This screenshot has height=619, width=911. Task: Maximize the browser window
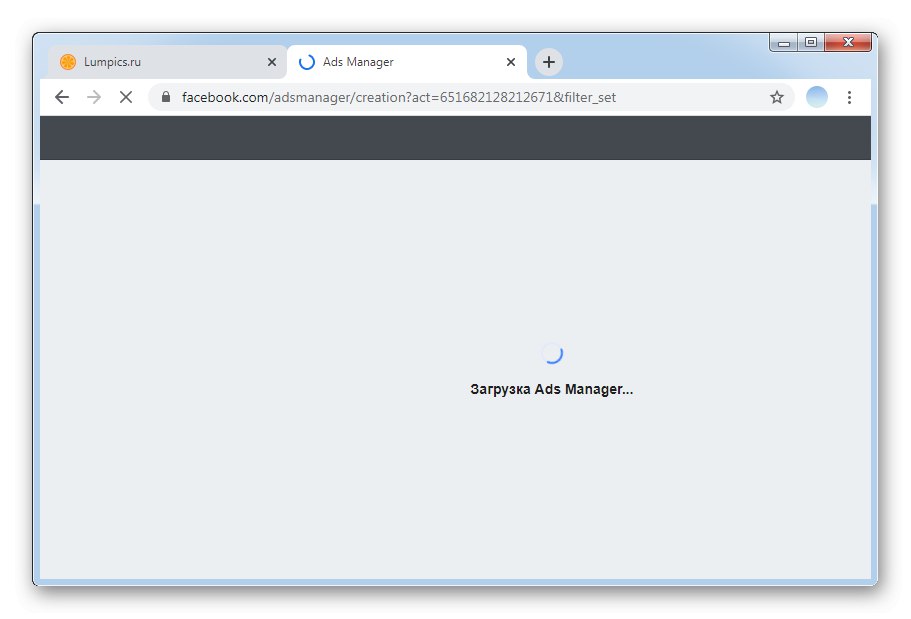click(811, 42)
